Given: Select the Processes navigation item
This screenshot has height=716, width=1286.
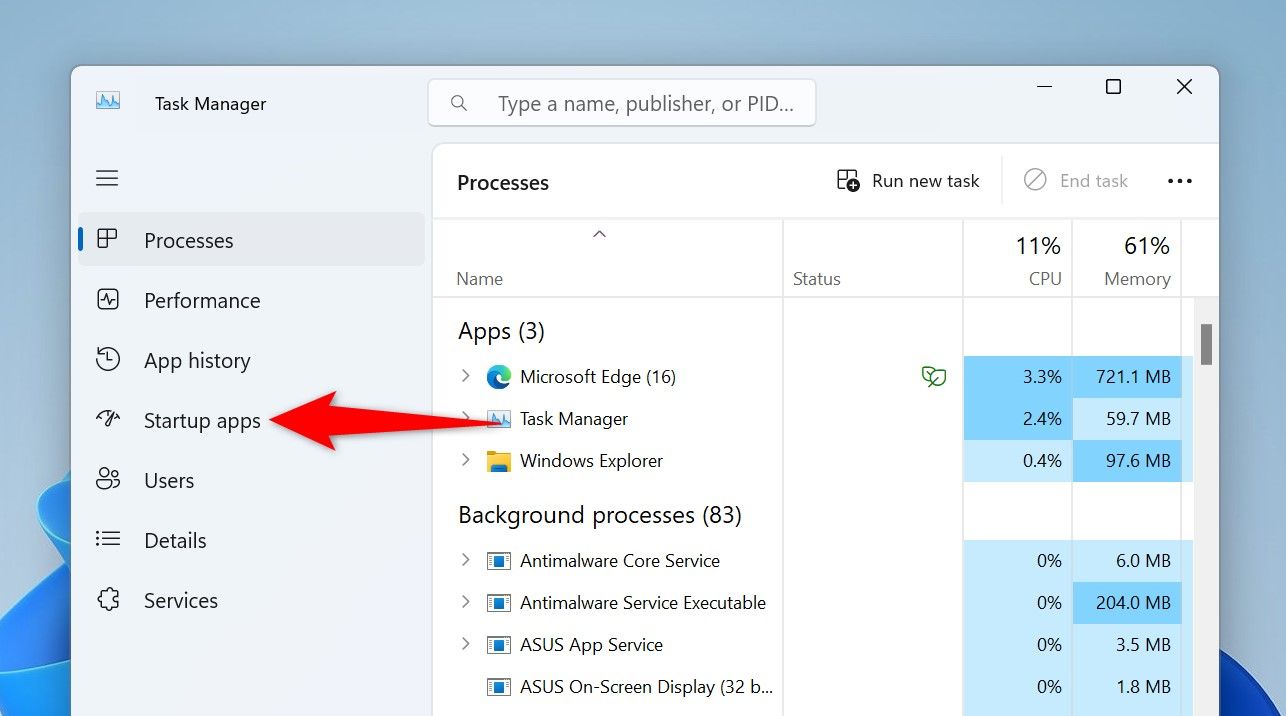Looking at the screenshot, I should click(x=188, y=241).
